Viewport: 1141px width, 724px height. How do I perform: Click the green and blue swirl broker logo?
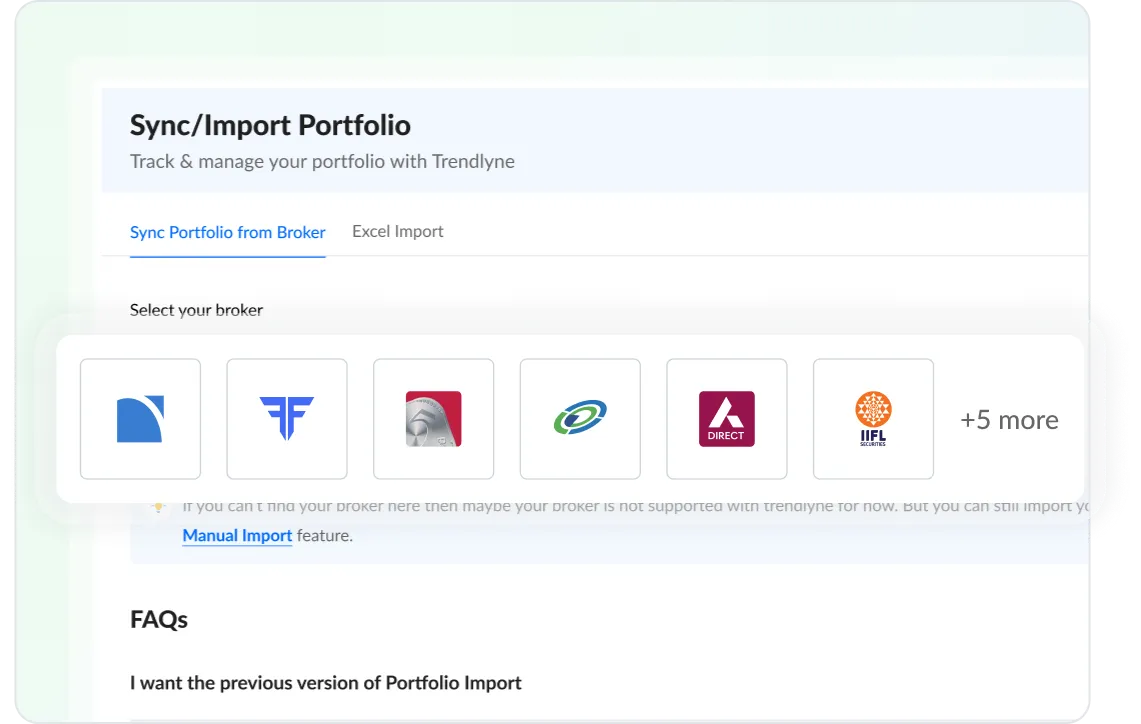[580, 418]
